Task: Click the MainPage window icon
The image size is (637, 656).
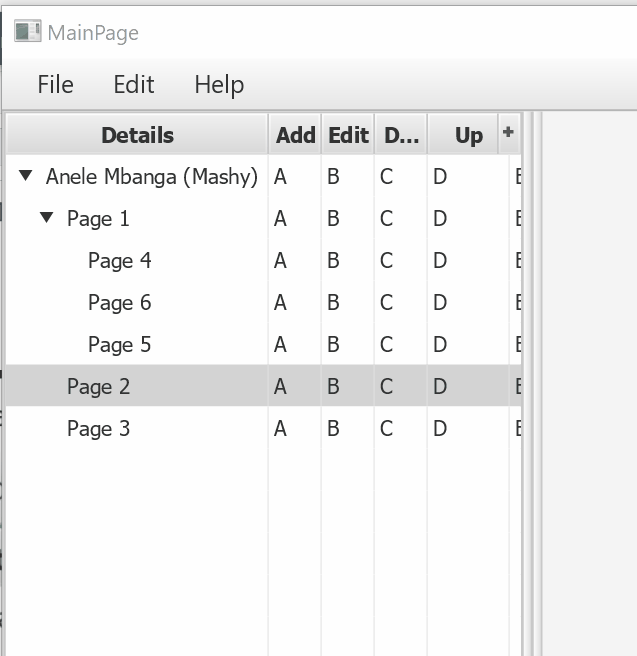Action: pyautogui.click(x=28, y=32)
